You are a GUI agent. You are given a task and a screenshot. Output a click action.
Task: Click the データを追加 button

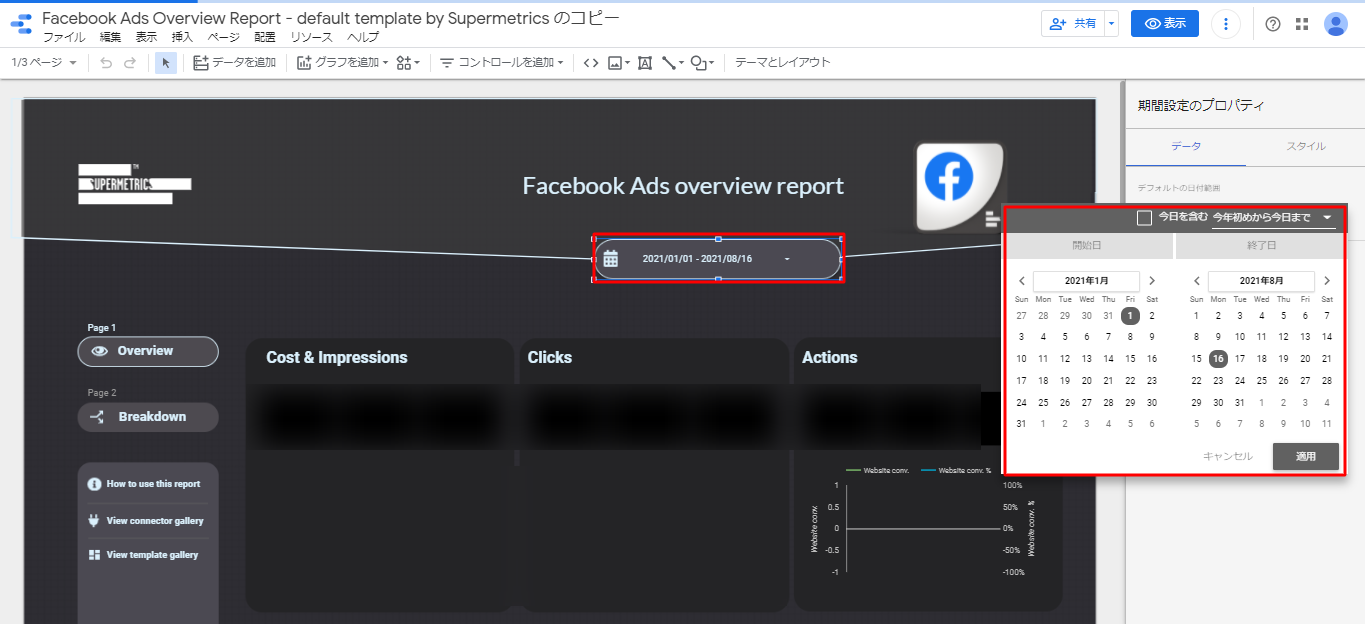click(x=234, y=63)
